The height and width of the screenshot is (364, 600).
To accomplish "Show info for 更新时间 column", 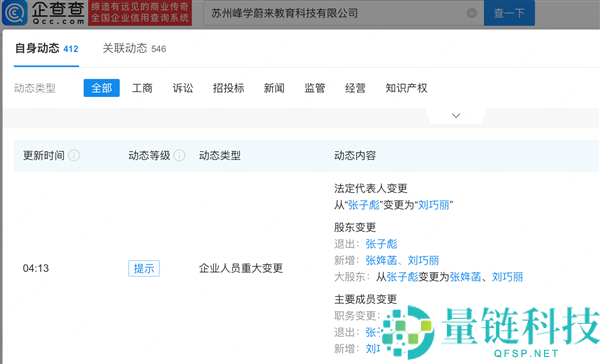I will (x=74, y=155).
